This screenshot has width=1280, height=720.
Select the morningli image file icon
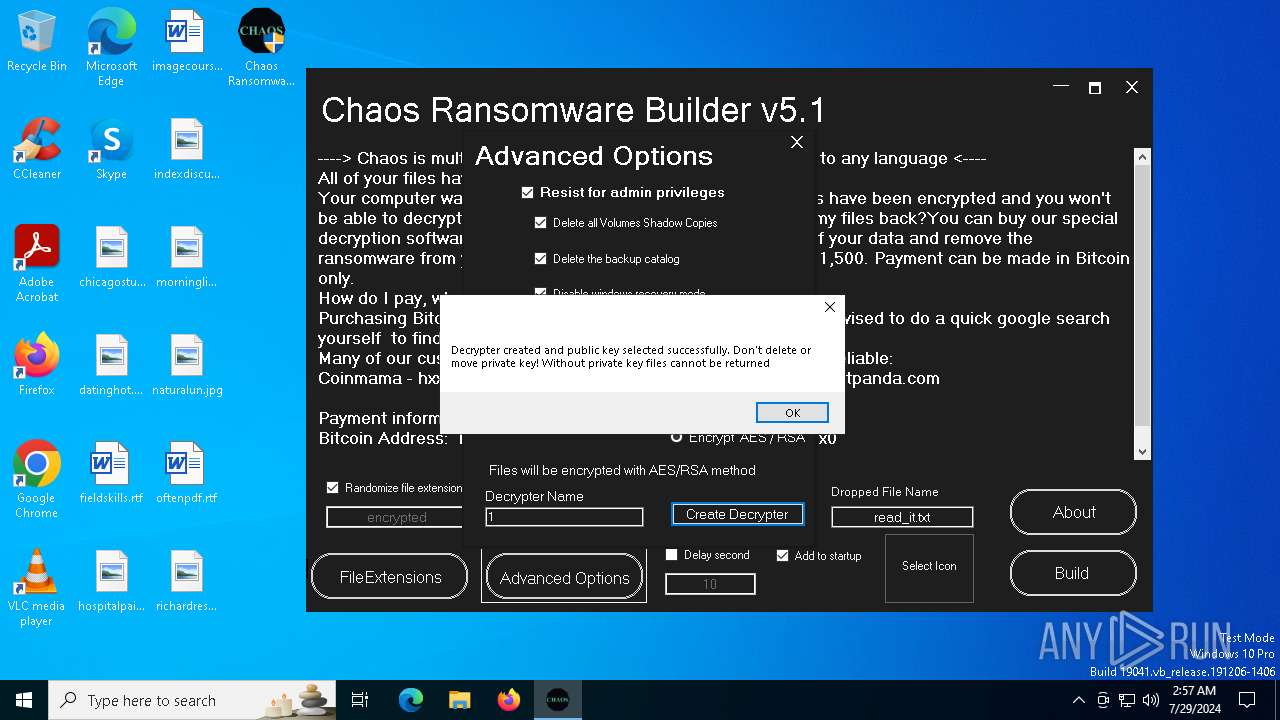[x=187, y=257]
